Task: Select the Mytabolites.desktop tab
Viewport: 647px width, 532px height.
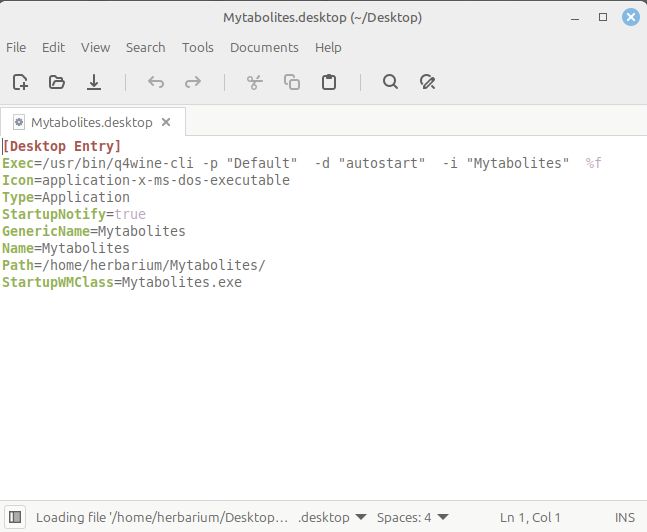Action: tap(91, 122)
